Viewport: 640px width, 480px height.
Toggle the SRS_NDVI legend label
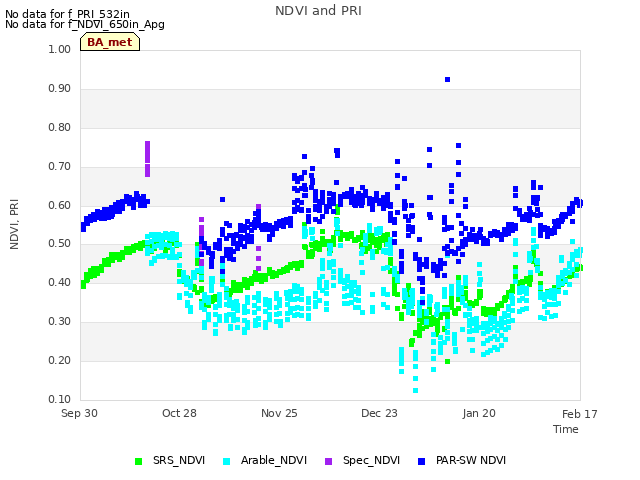click(179, 460)
